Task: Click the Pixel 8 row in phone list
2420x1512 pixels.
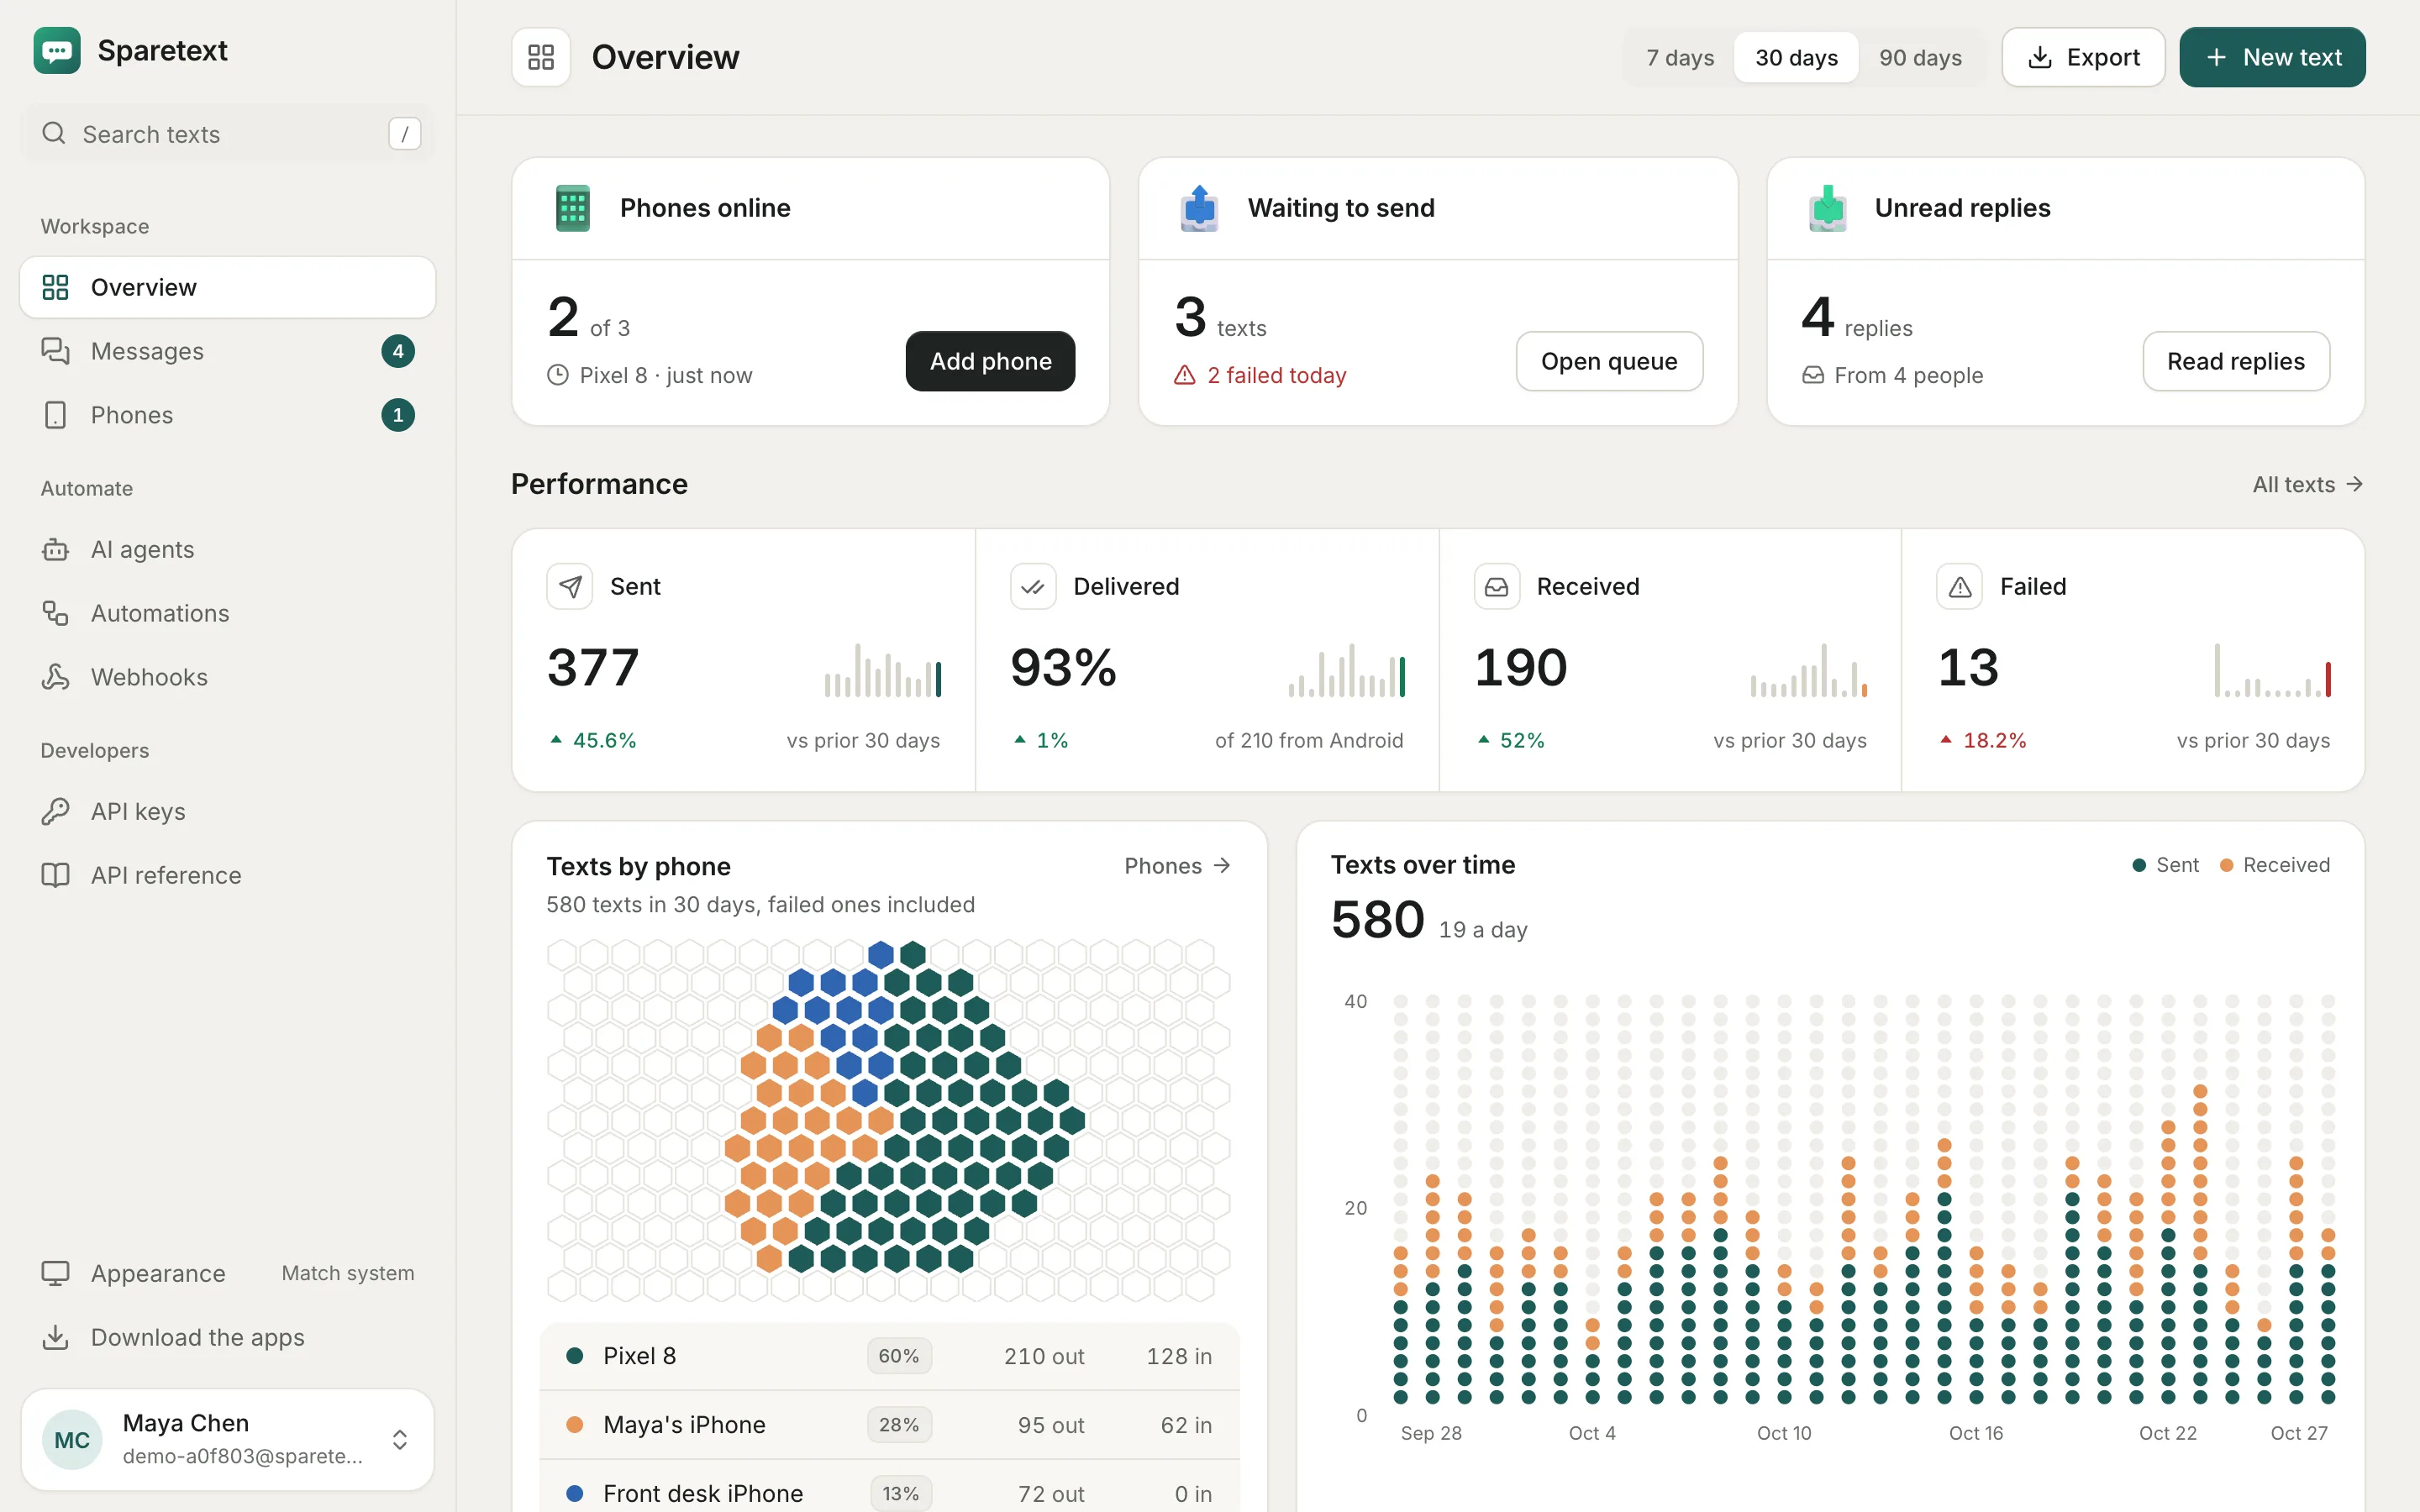Action: [x=889, y=1356]
